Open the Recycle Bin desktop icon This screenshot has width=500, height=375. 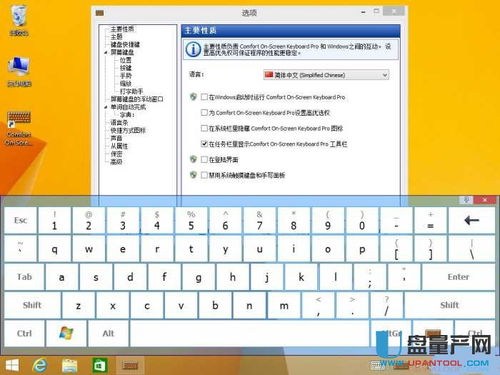point(19,21)
